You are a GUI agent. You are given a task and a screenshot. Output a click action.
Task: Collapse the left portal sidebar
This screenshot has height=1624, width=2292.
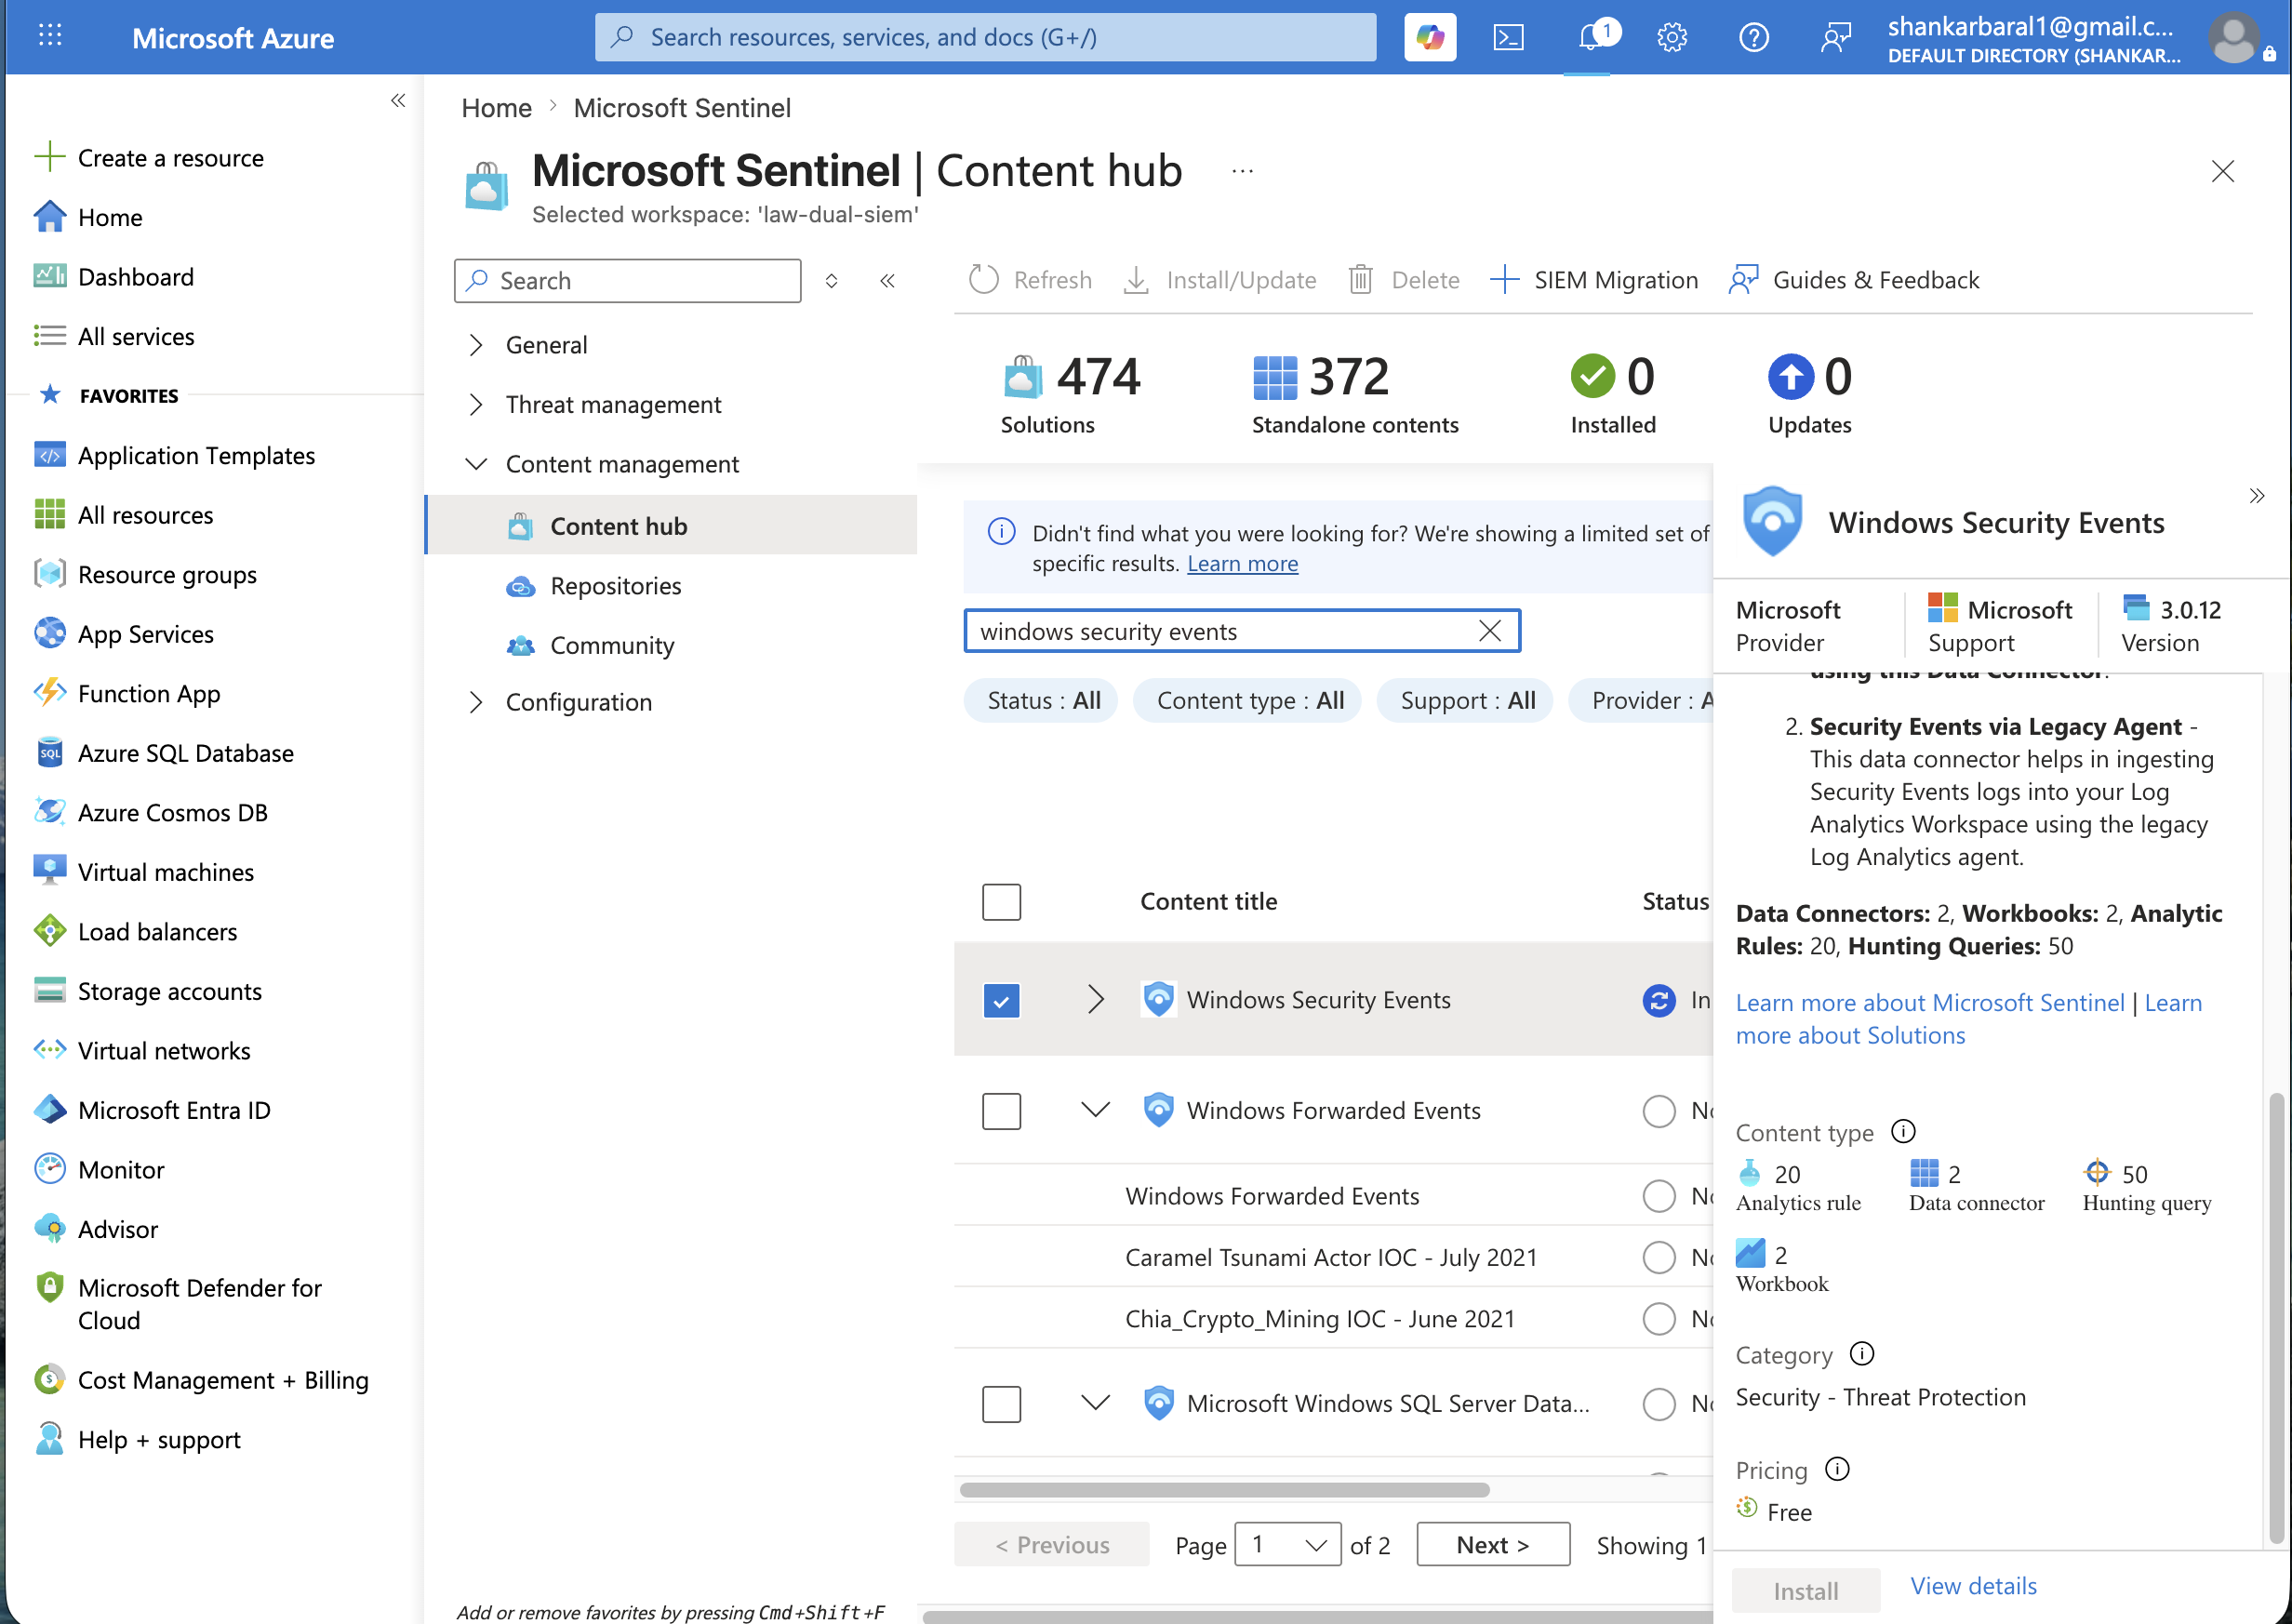[x=398, y=100]
